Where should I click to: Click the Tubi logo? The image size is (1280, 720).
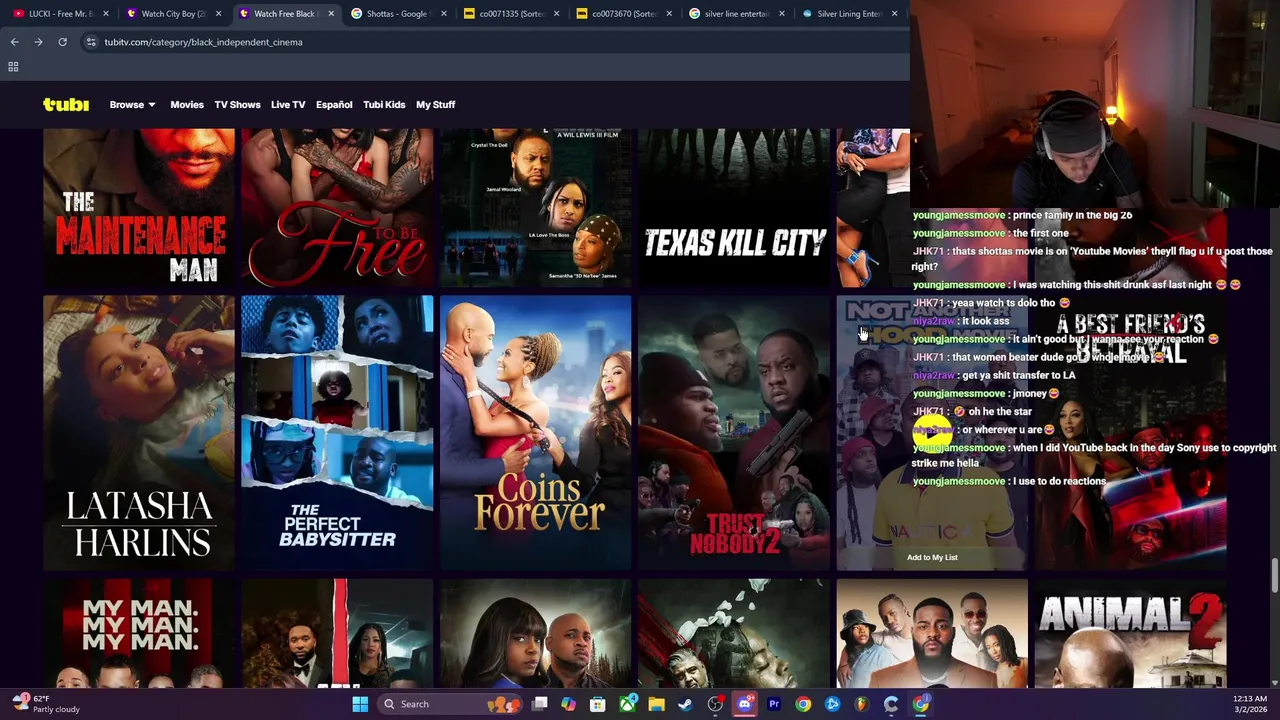coord(66,104)
